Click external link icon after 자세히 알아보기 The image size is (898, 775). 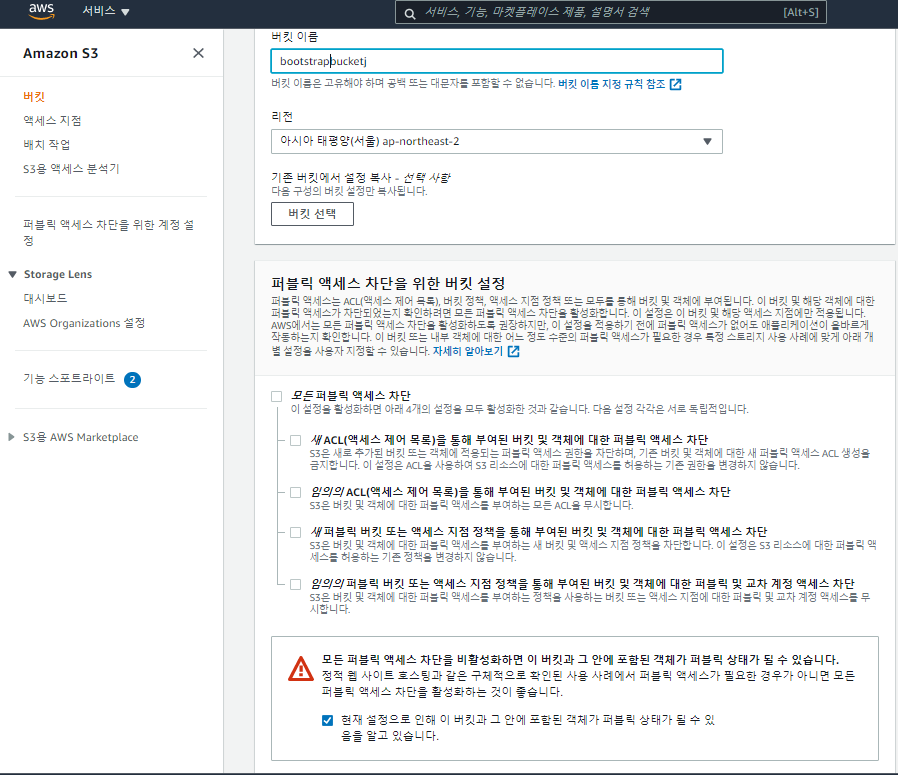coord(514,351)
